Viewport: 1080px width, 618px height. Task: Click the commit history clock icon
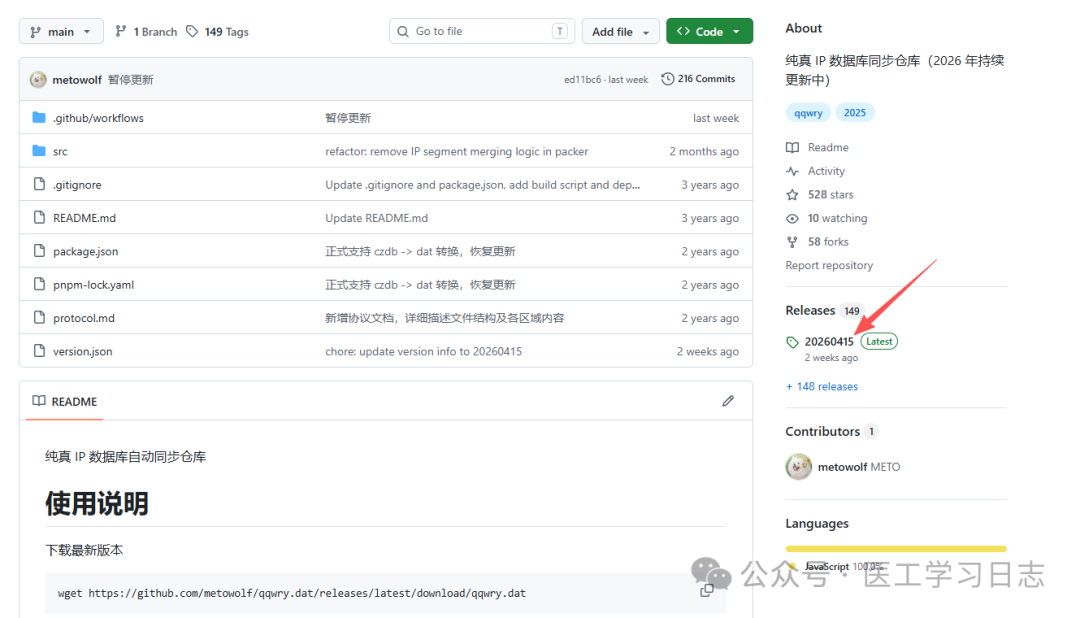pyautogui.click(x=667, y=79)
